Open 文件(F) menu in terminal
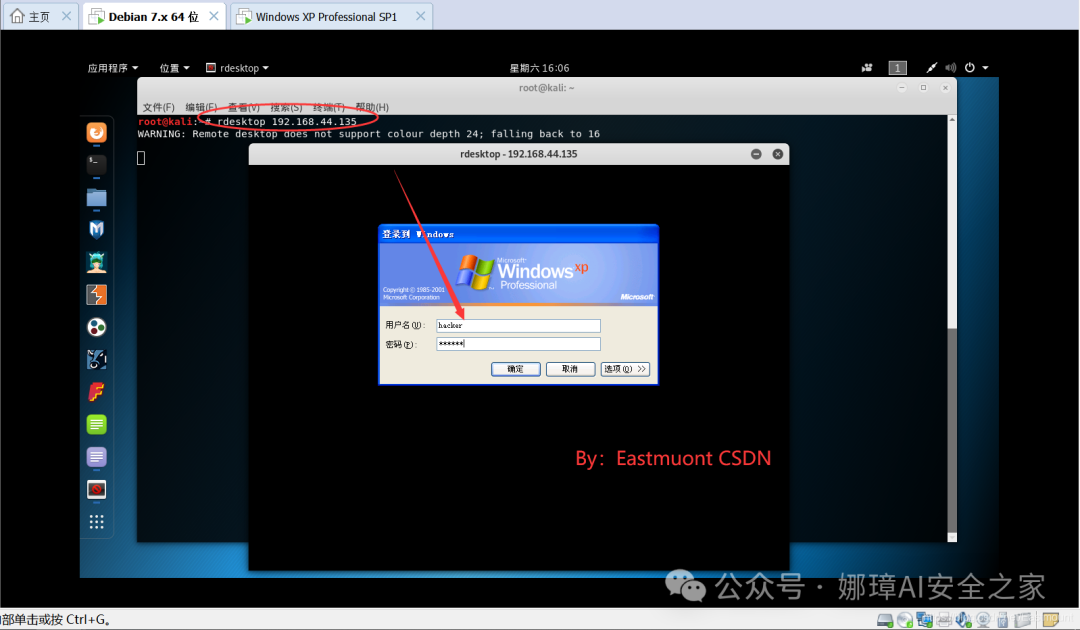The image size is (1080, 630). point(158,107)
